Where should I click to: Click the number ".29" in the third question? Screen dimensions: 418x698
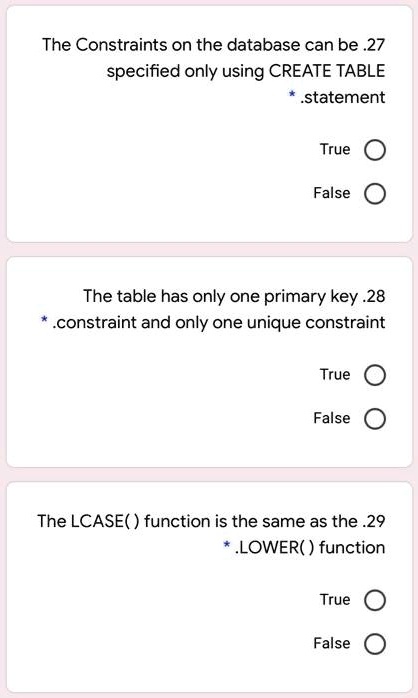[x=374, y=521]
